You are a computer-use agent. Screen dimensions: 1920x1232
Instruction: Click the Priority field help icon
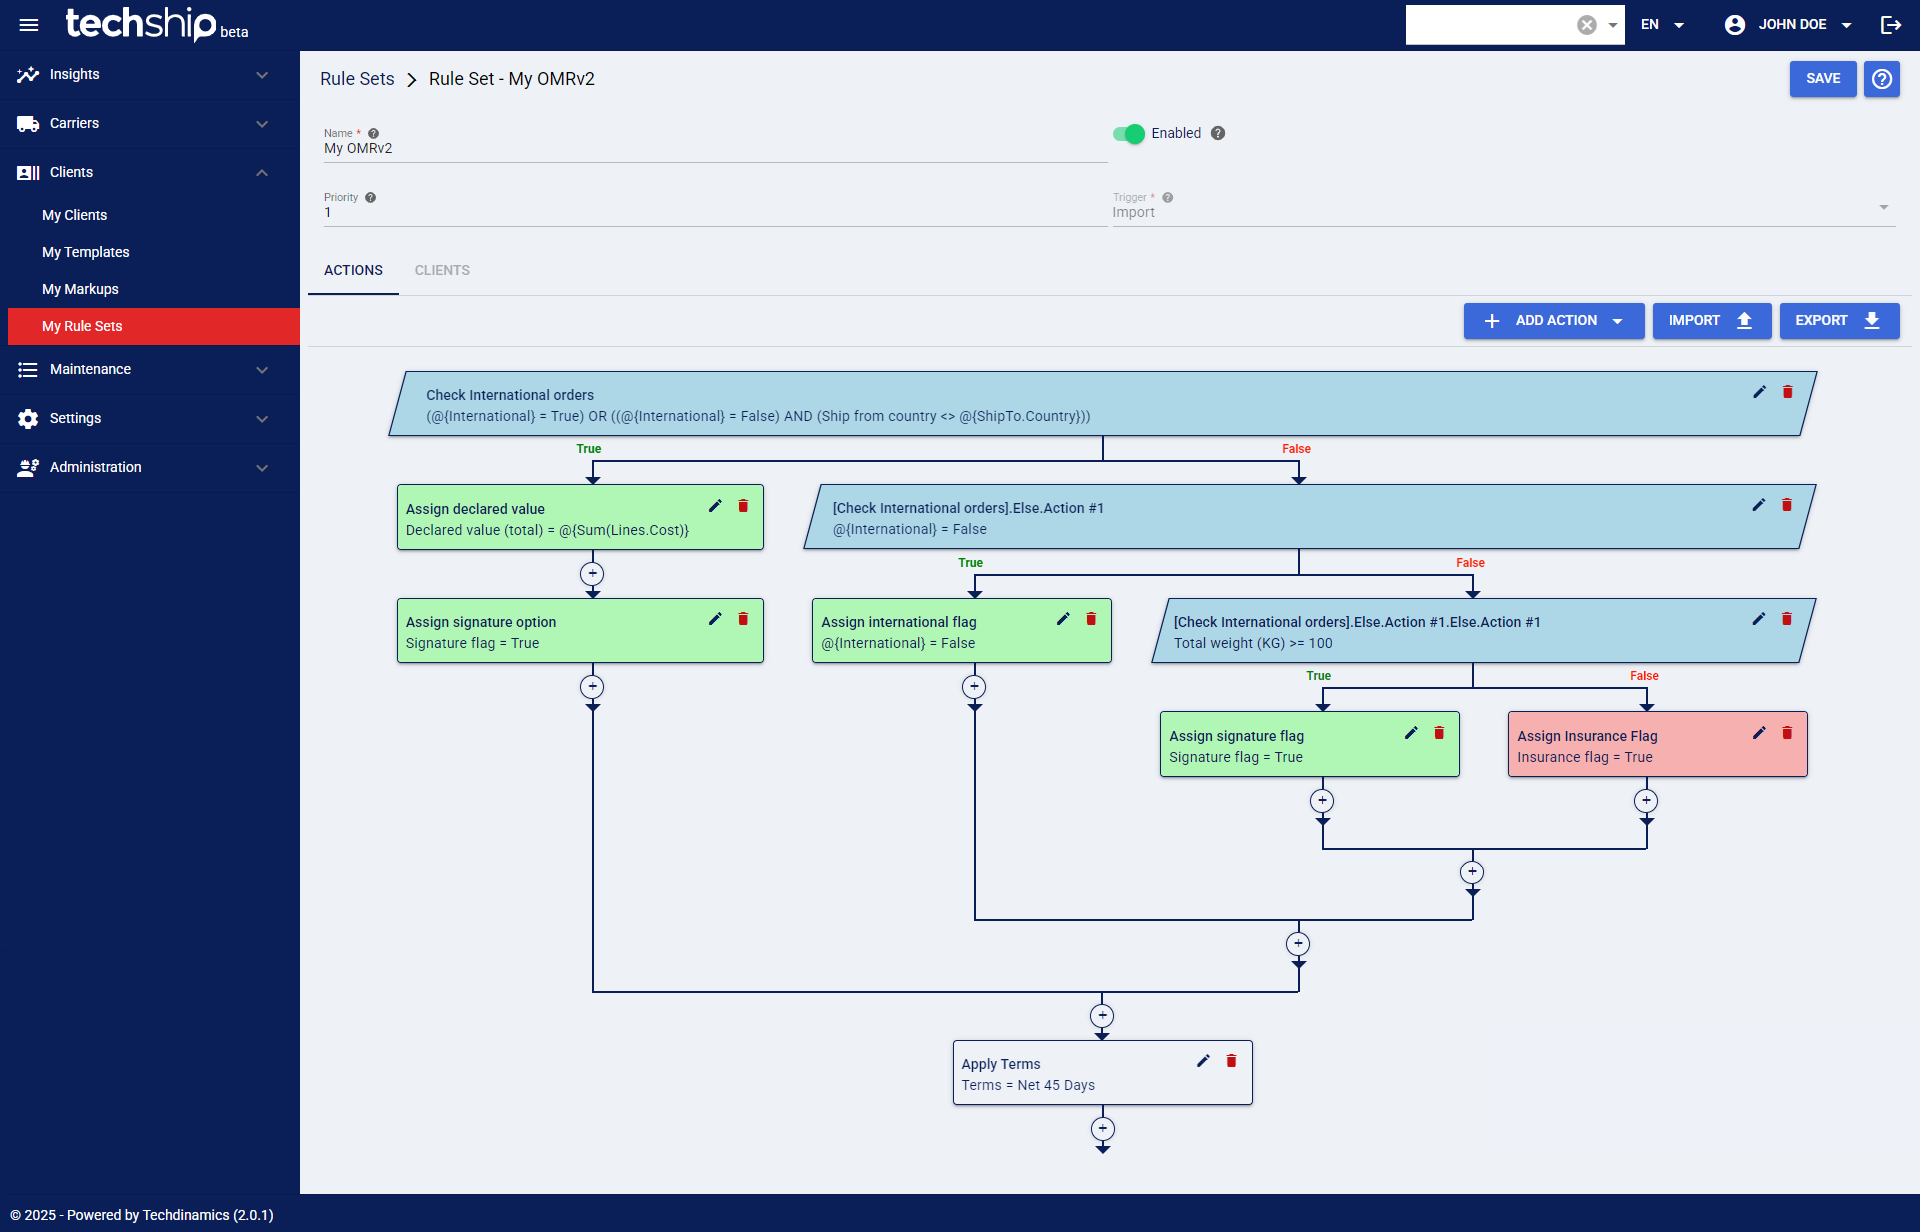[x=370, y=197]
